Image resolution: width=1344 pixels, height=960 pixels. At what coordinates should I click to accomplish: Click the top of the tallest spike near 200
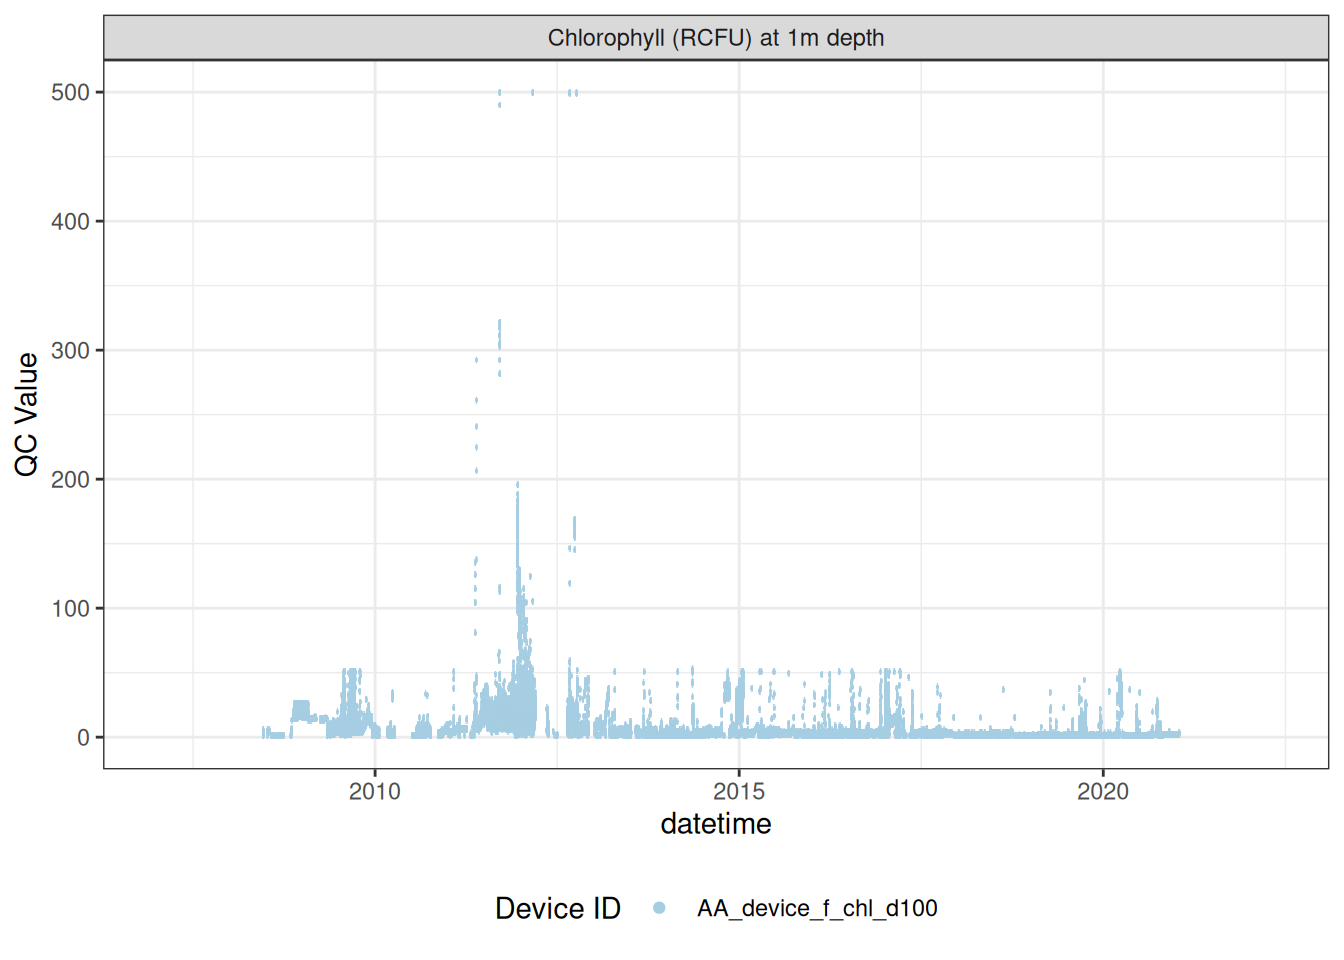click(517, 485)
